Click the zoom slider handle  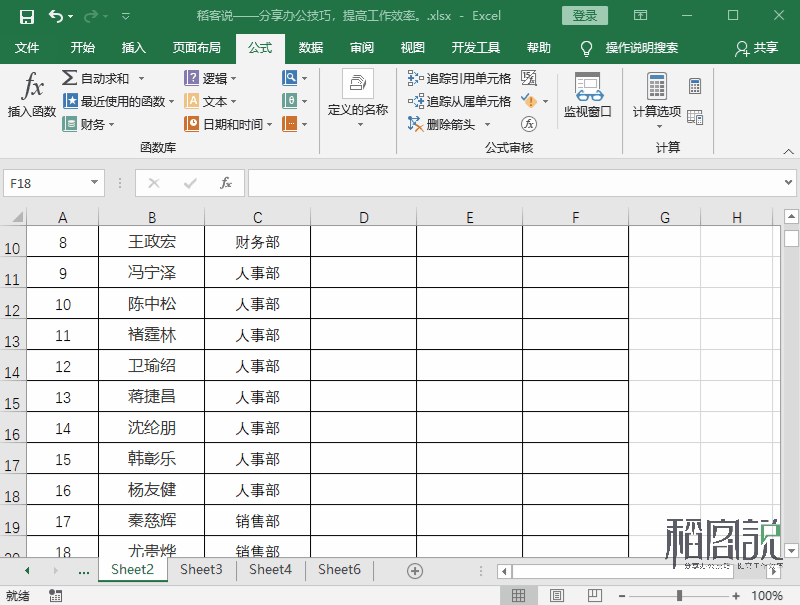679,595
